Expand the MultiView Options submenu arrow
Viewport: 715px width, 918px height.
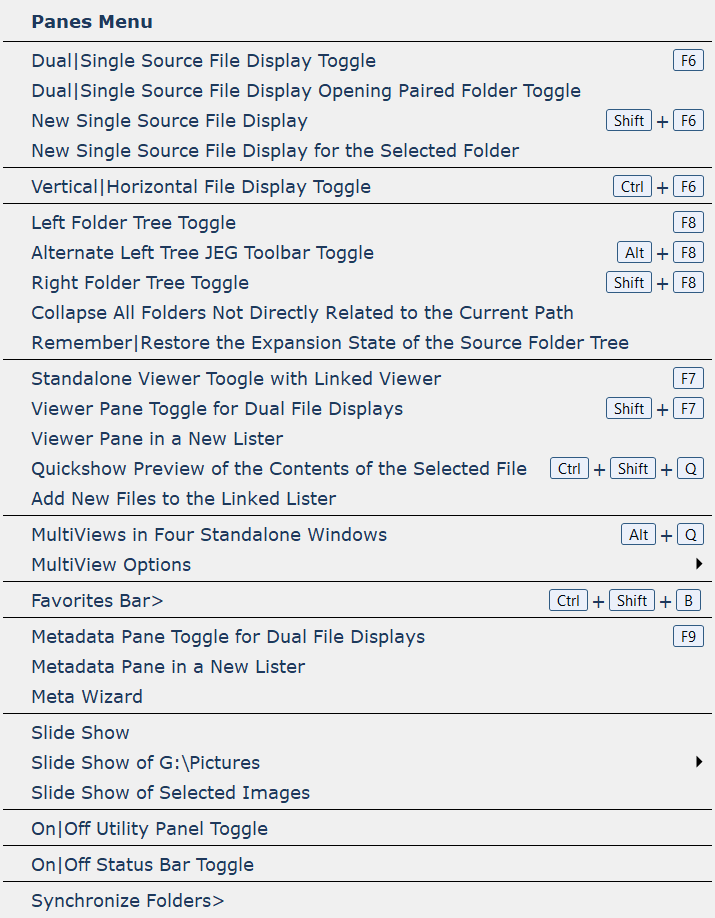click(x=699, y=565)
